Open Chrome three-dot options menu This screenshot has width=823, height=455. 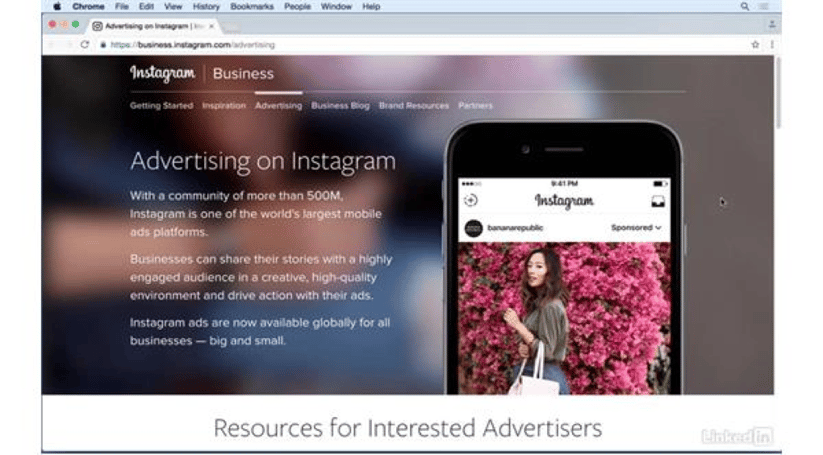pos(772,45)
